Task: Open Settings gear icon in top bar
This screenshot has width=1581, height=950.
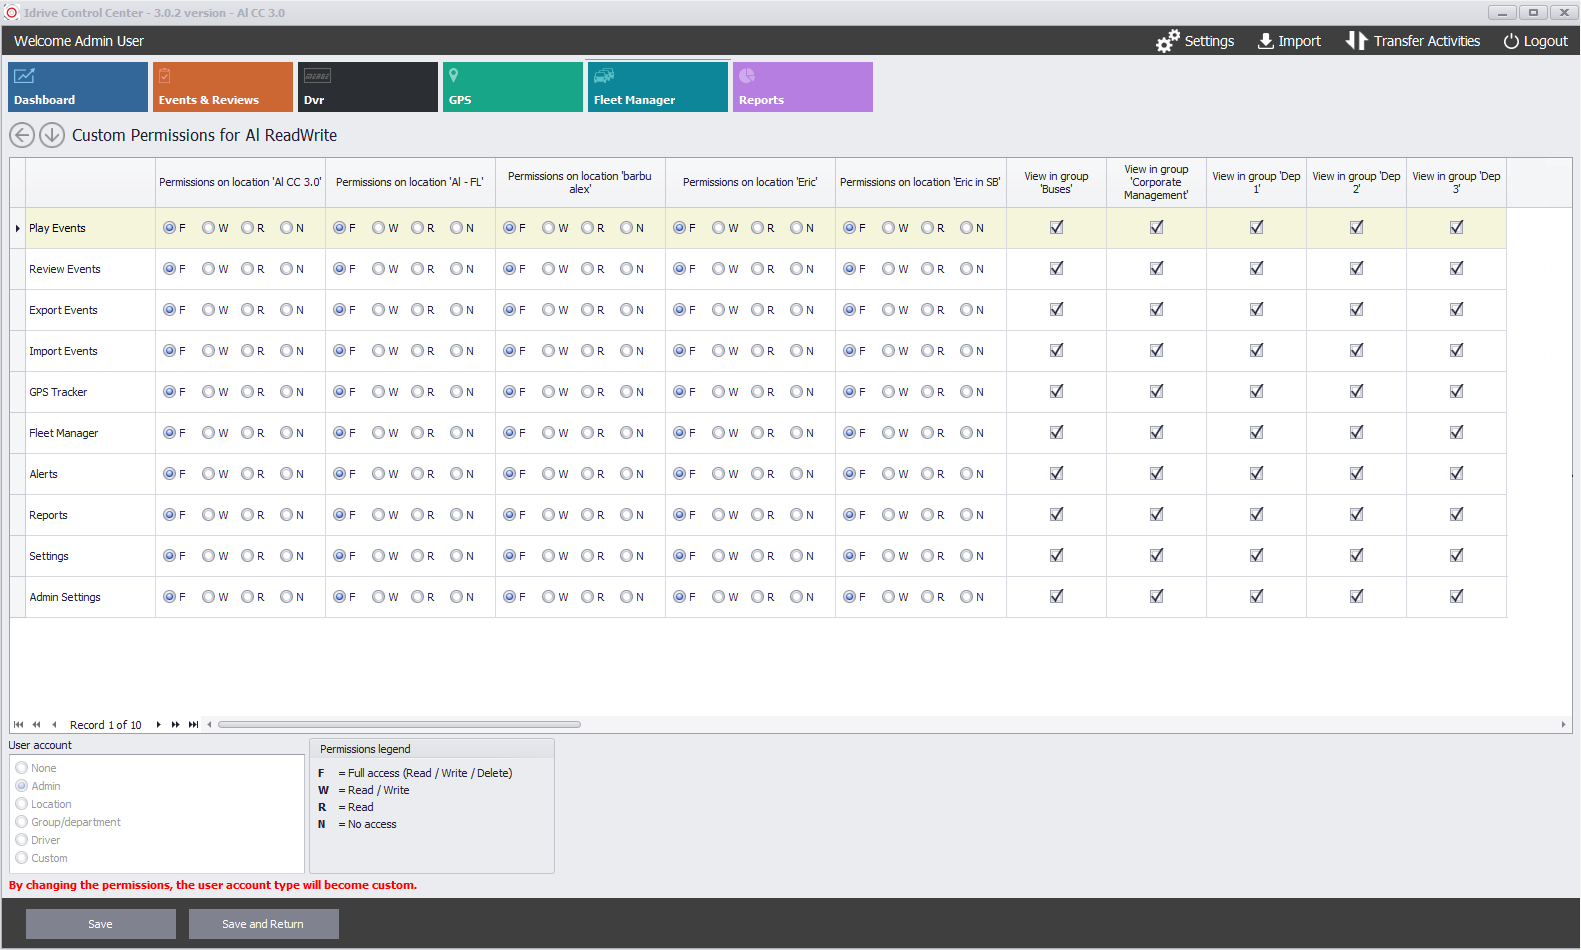Action: coord(1167,41)
